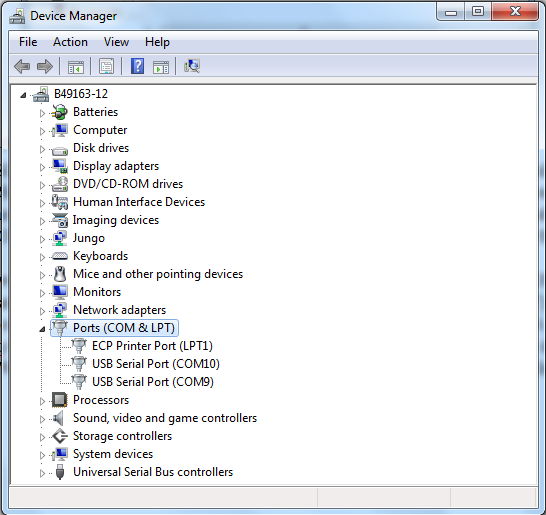Viewport: 546px width, 515px height.
Task: Expand the Network adapters category
Action: [x=42, y=311]
